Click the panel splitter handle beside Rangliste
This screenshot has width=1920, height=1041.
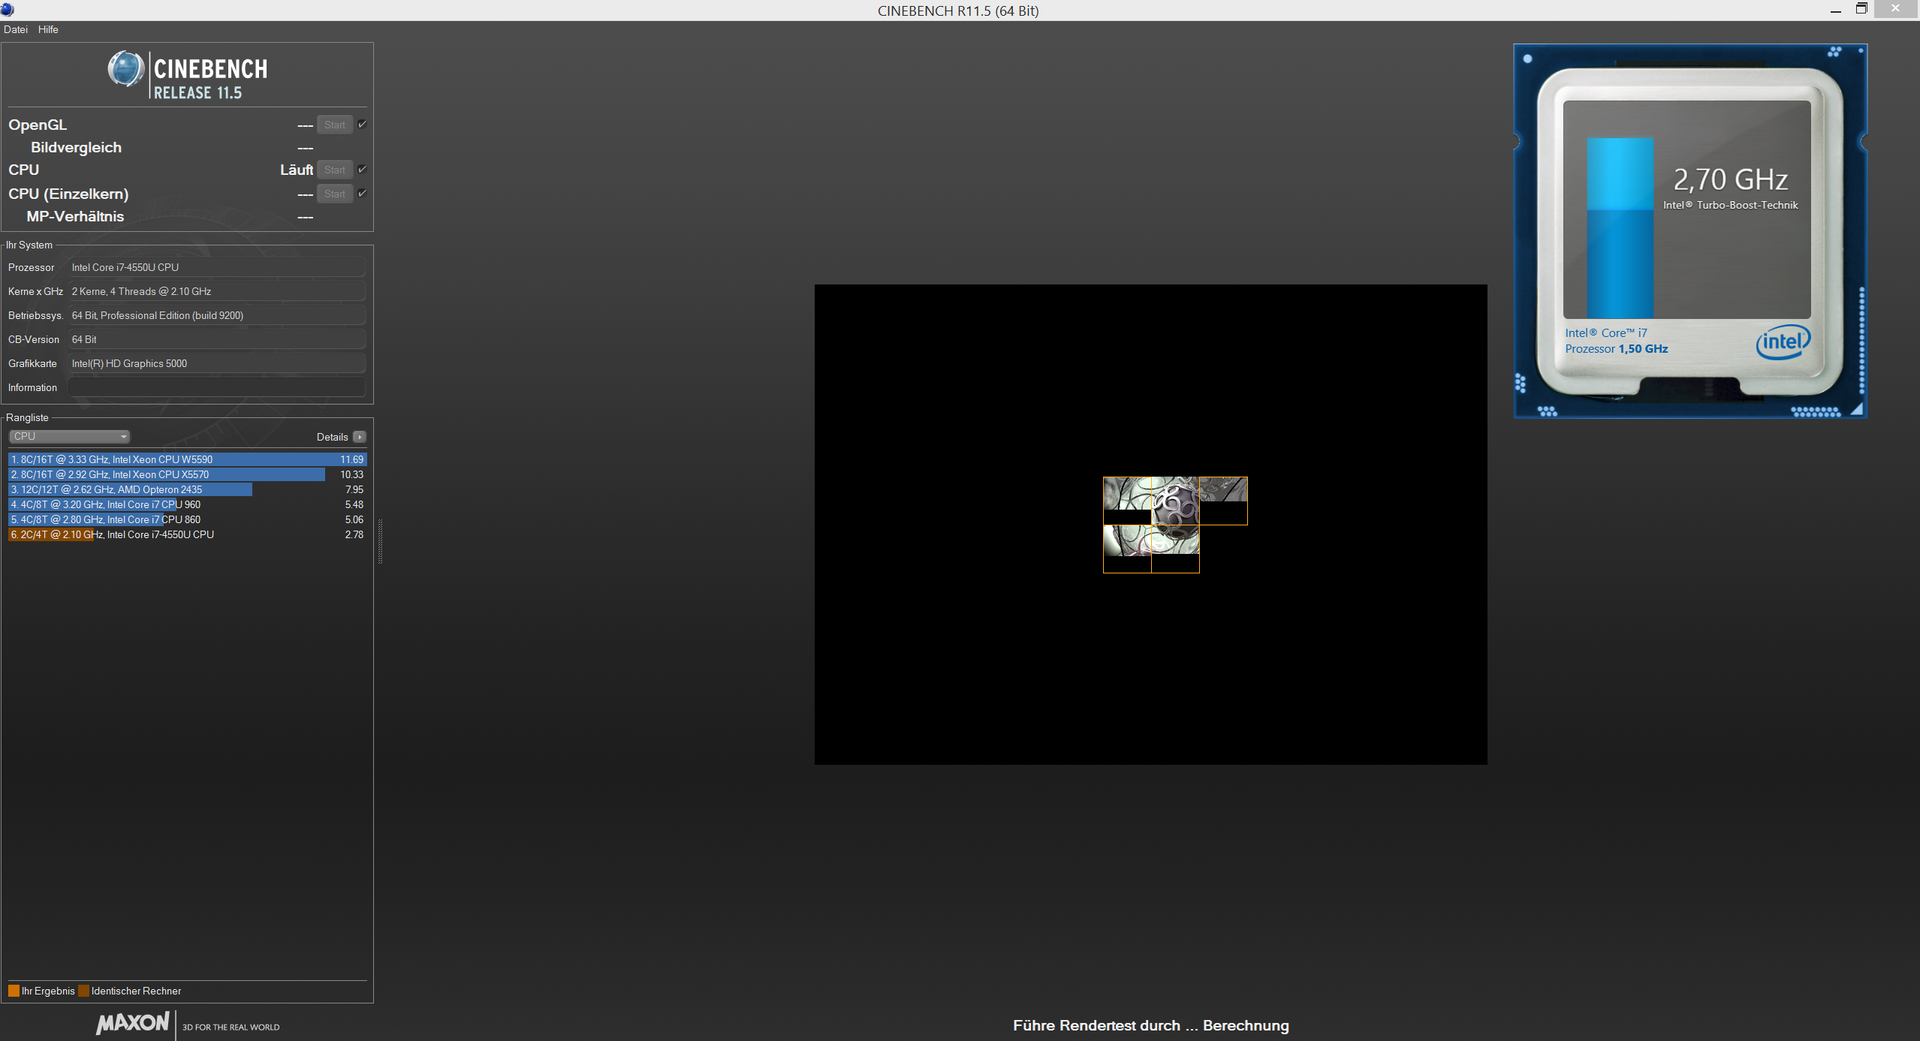[380, 540]
